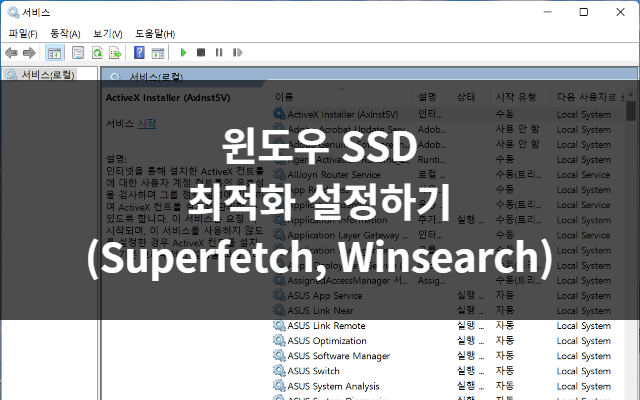Click the Restart Service icon
Viewport: 640px width, 400px height.
click(x=238, y=52)
